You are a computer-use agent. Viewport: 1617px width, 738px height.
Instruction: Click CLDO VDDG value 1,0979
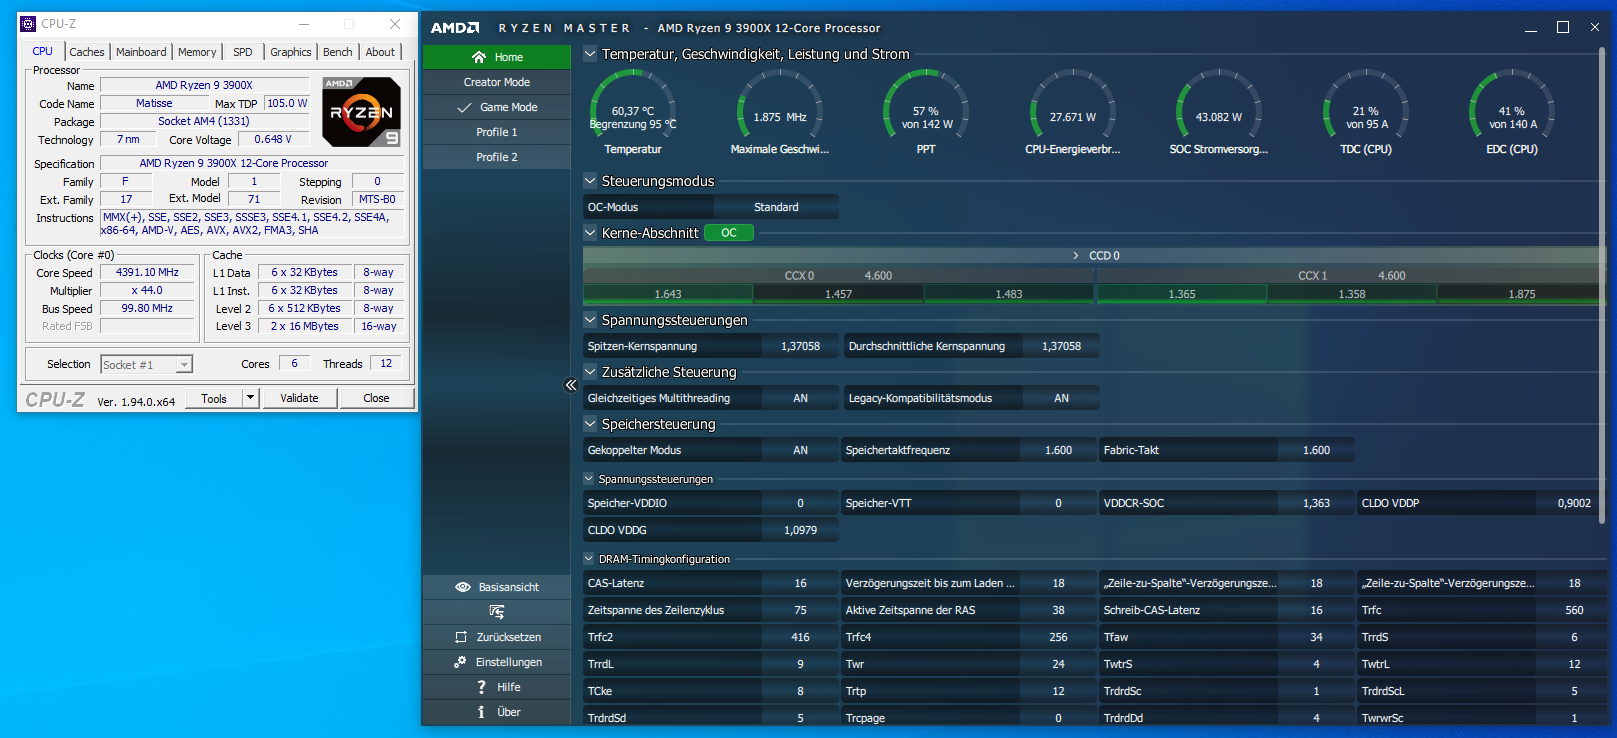tap(800, 530)
